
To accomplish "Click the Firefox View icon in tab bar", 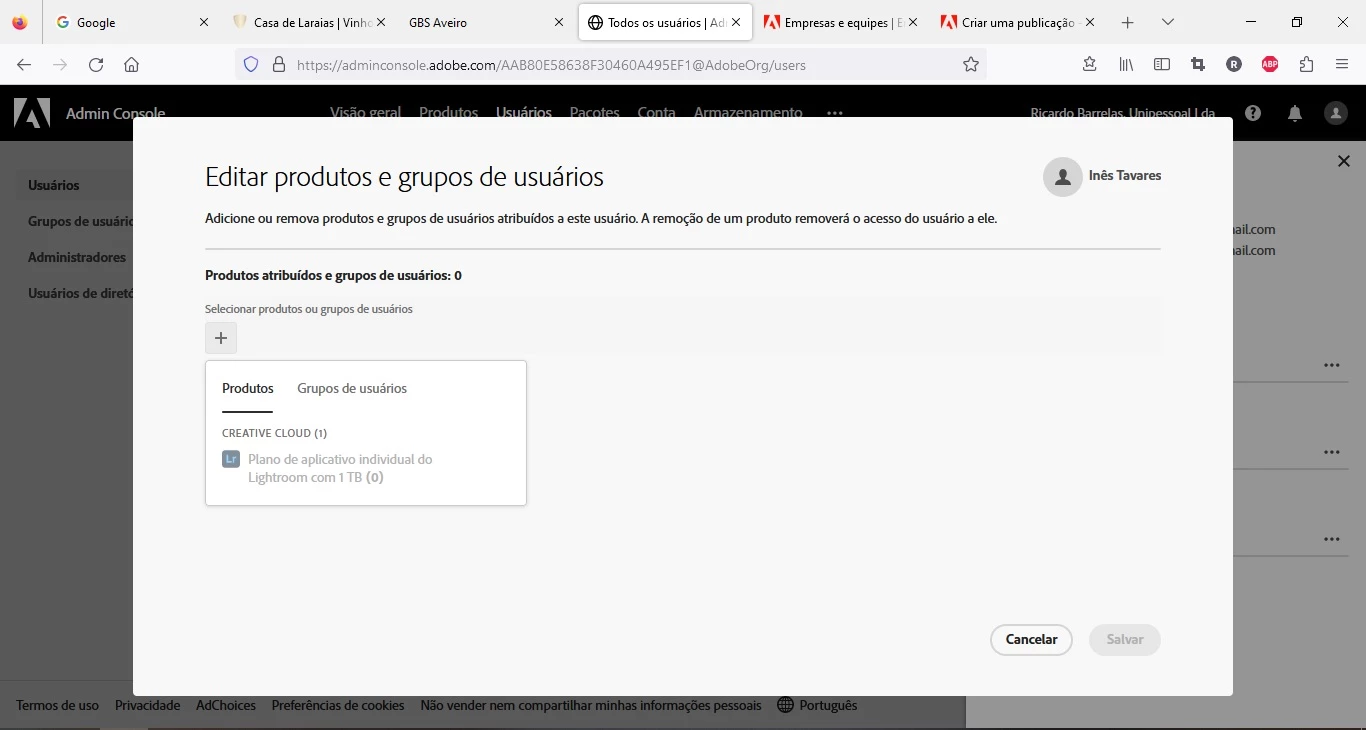I will (x=20, y=22).
